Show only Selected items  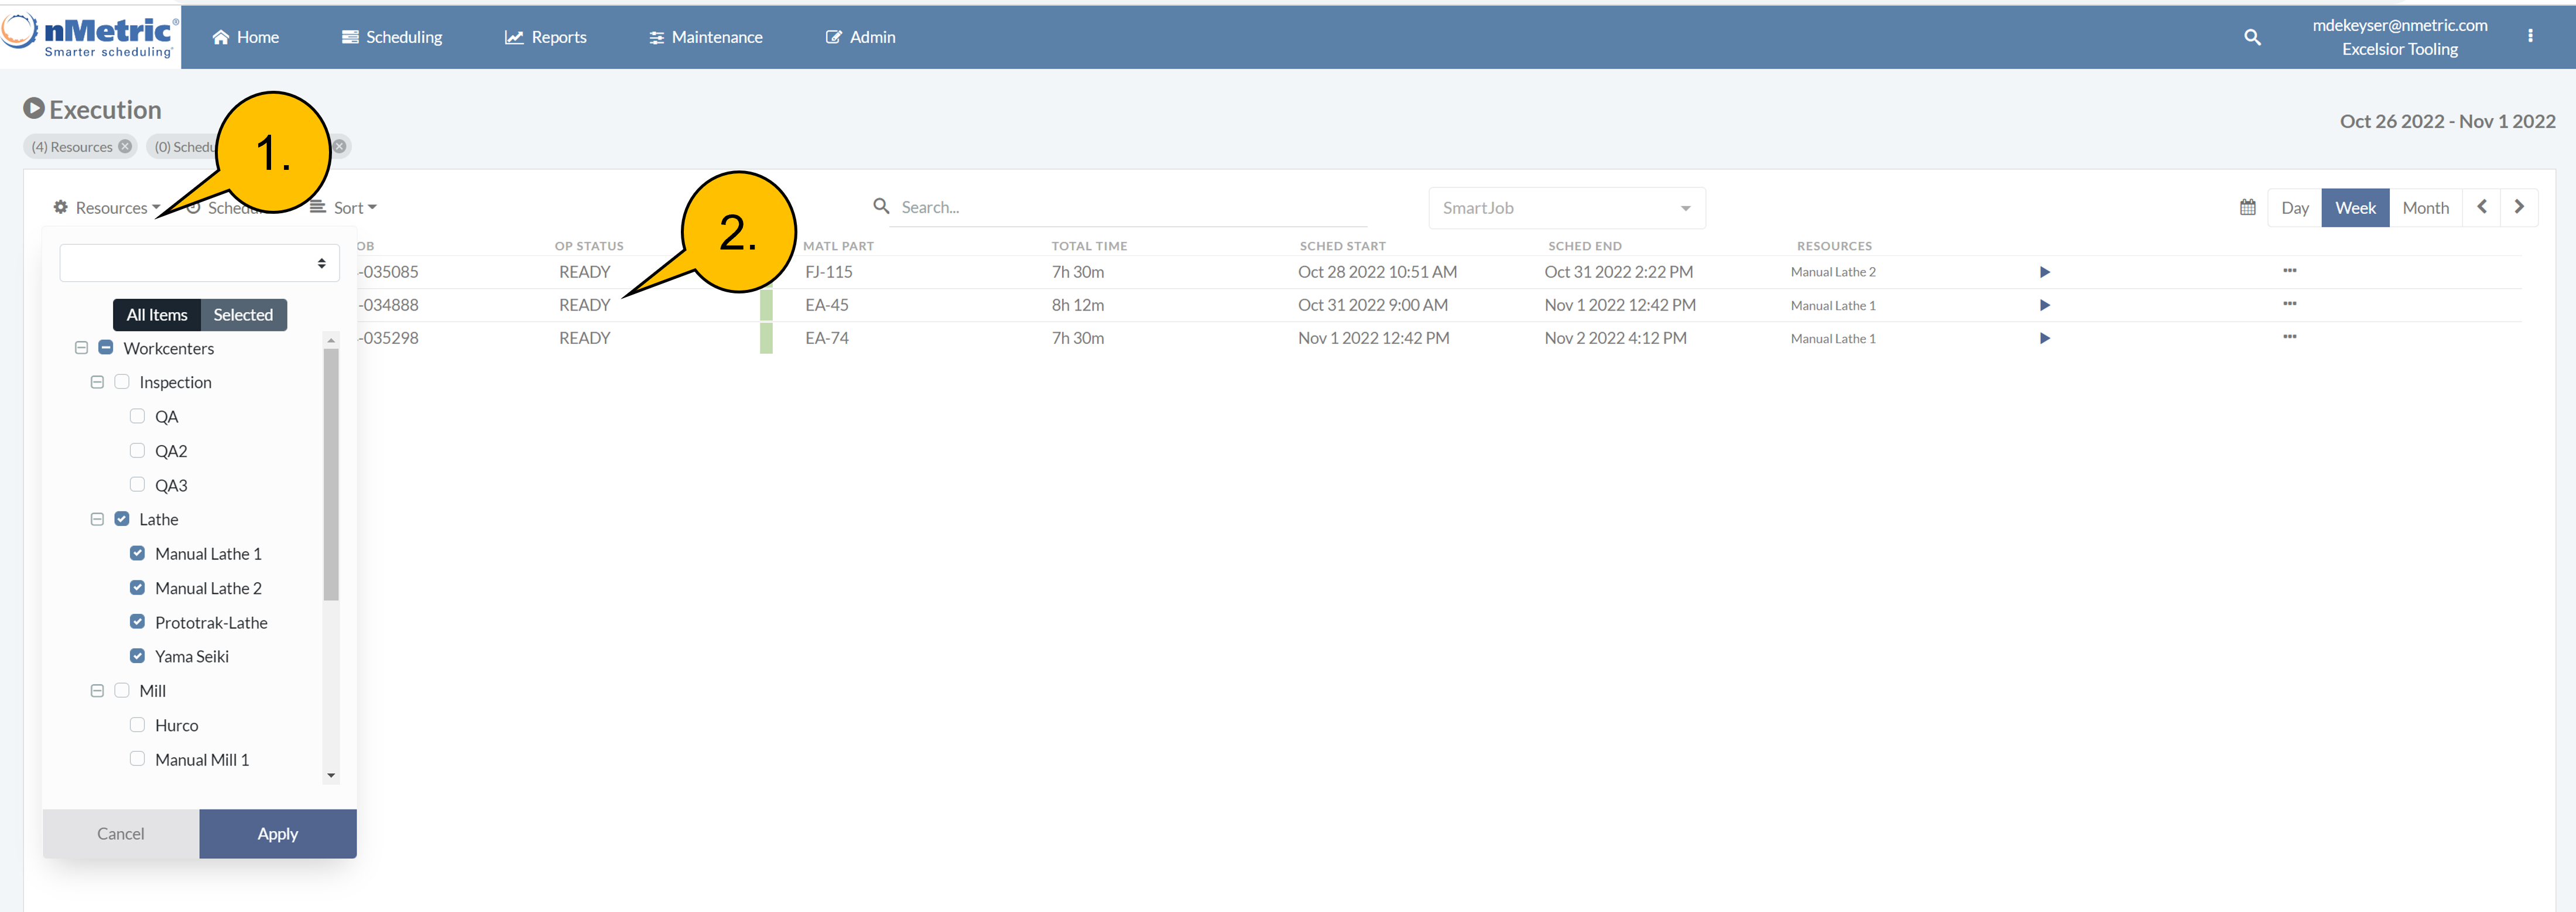(x=243, y=315)
